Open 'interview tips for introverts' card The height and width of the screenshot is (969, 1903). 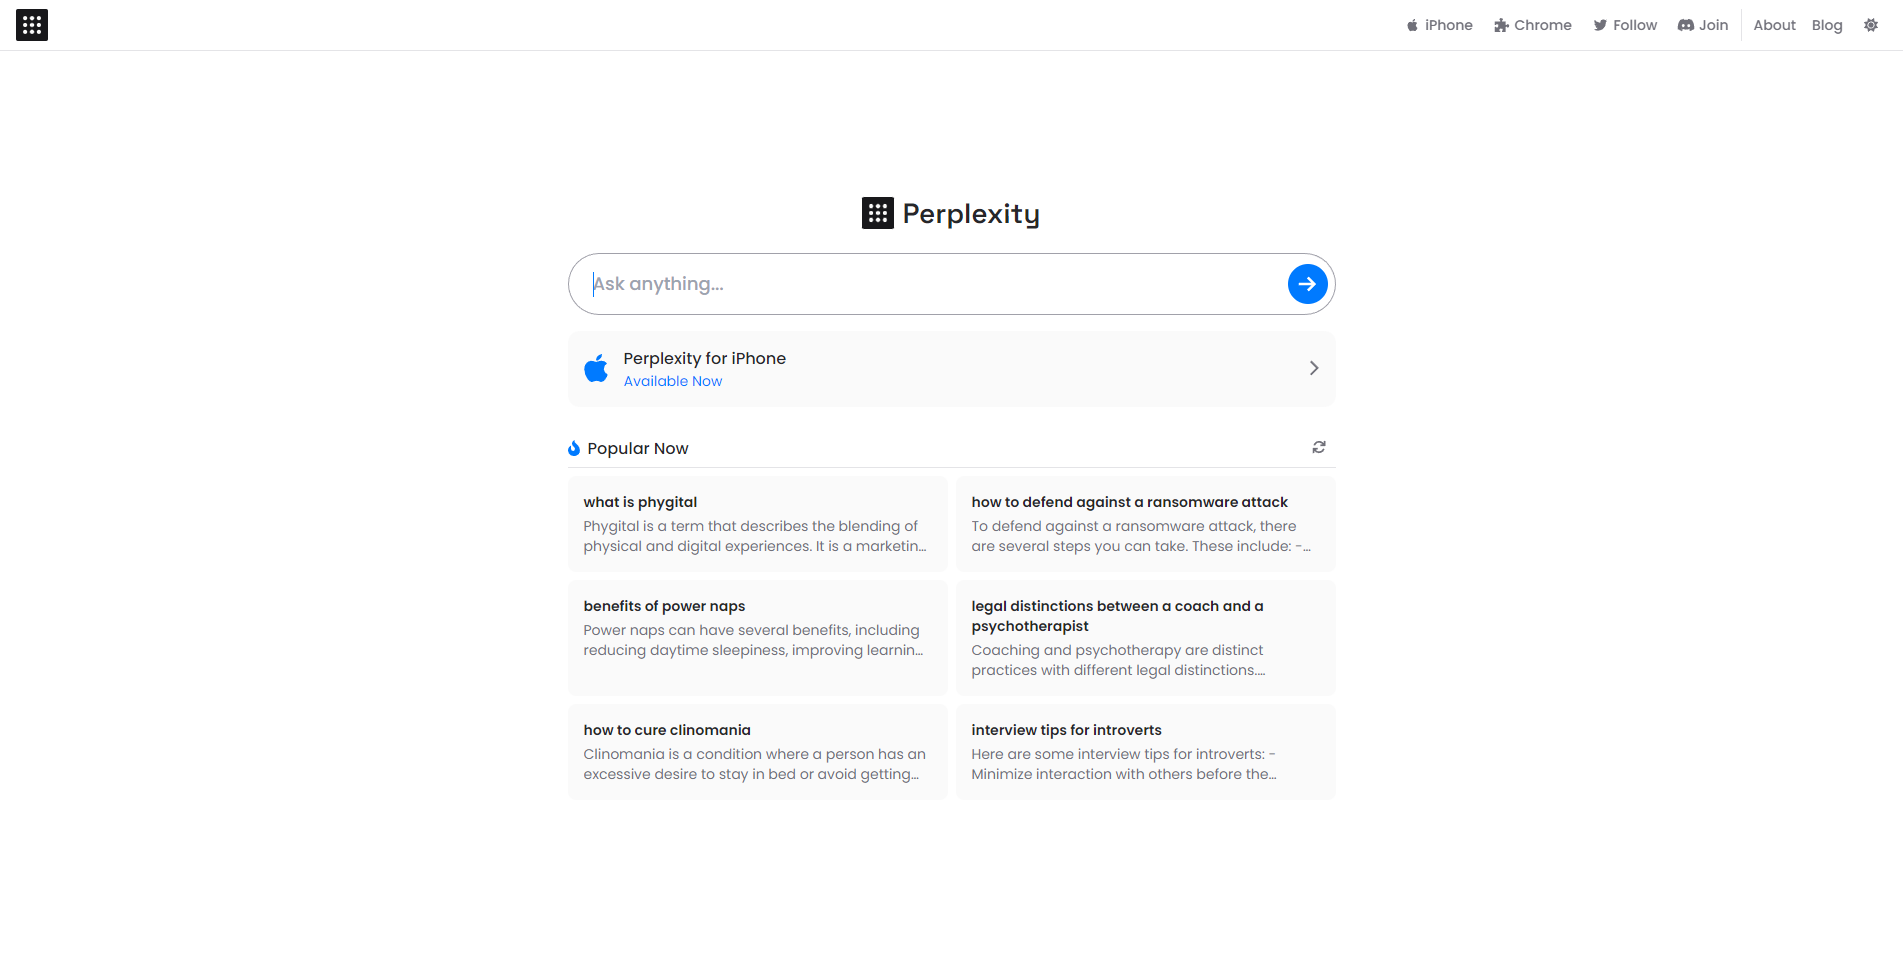1145,752
